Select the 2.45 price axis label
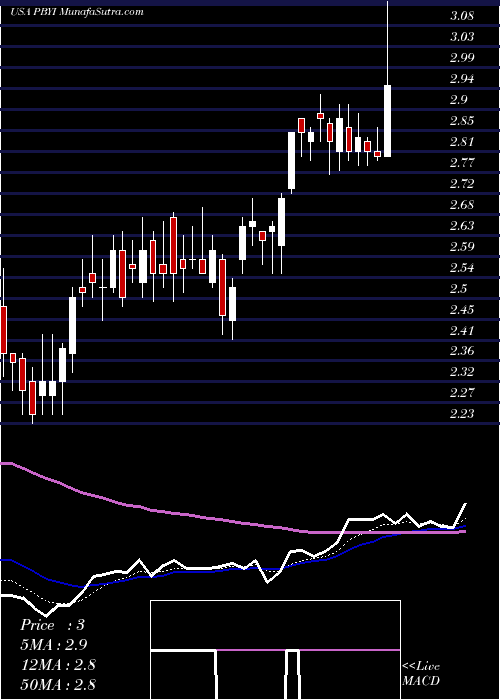This screenshot has width=500, height=700. click(462, 310)
